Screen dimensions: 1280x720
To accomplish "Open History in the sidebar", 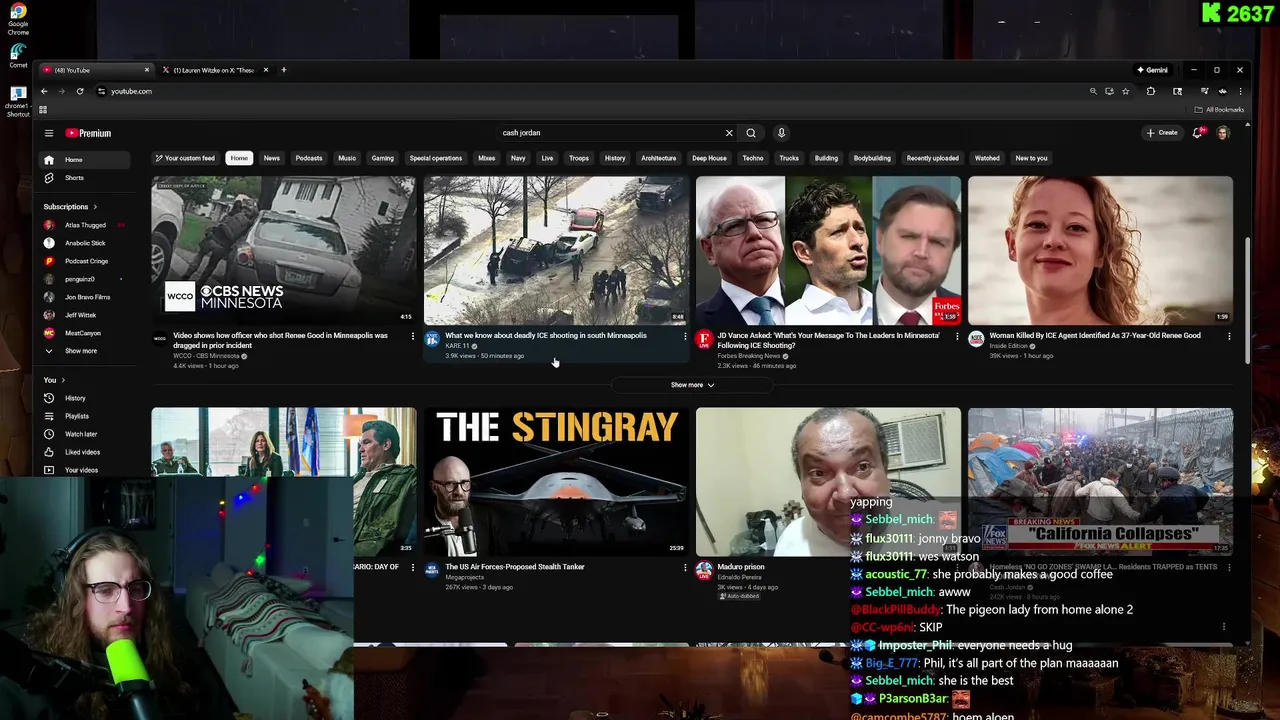I will pyautogui.click(x=85, y=398).
